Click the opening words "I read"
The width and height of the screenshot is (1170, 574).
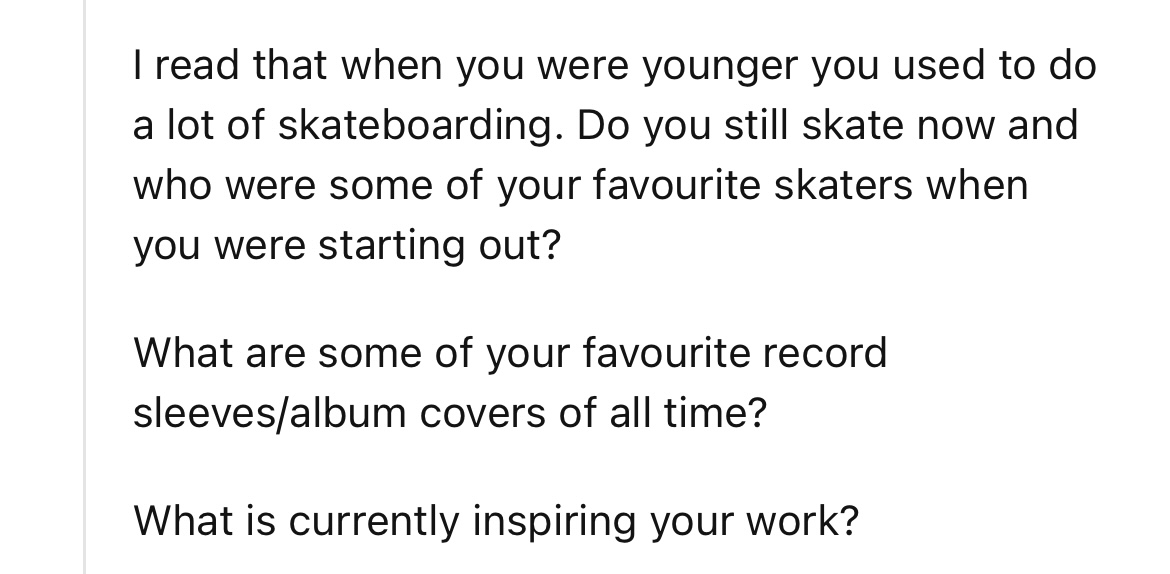187,65
